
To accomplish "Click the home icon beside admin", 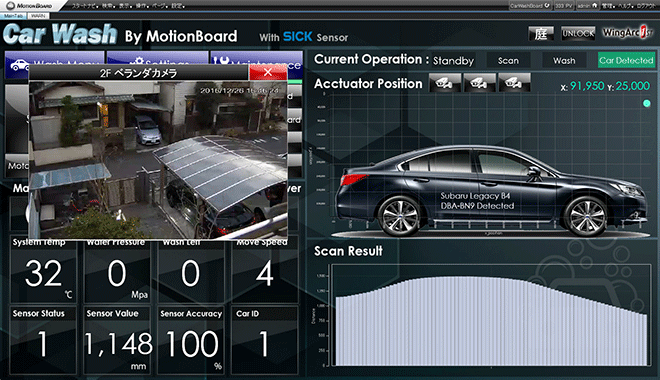I will point(595,5).
